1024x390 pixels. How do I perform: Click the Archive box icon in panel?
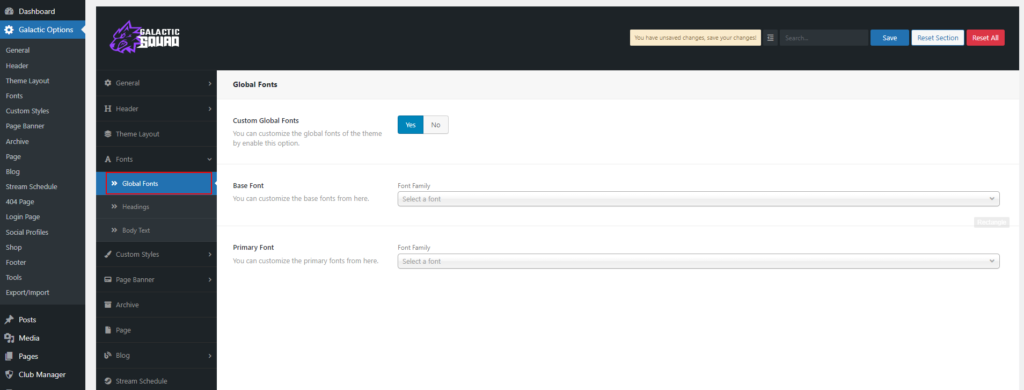108,305
